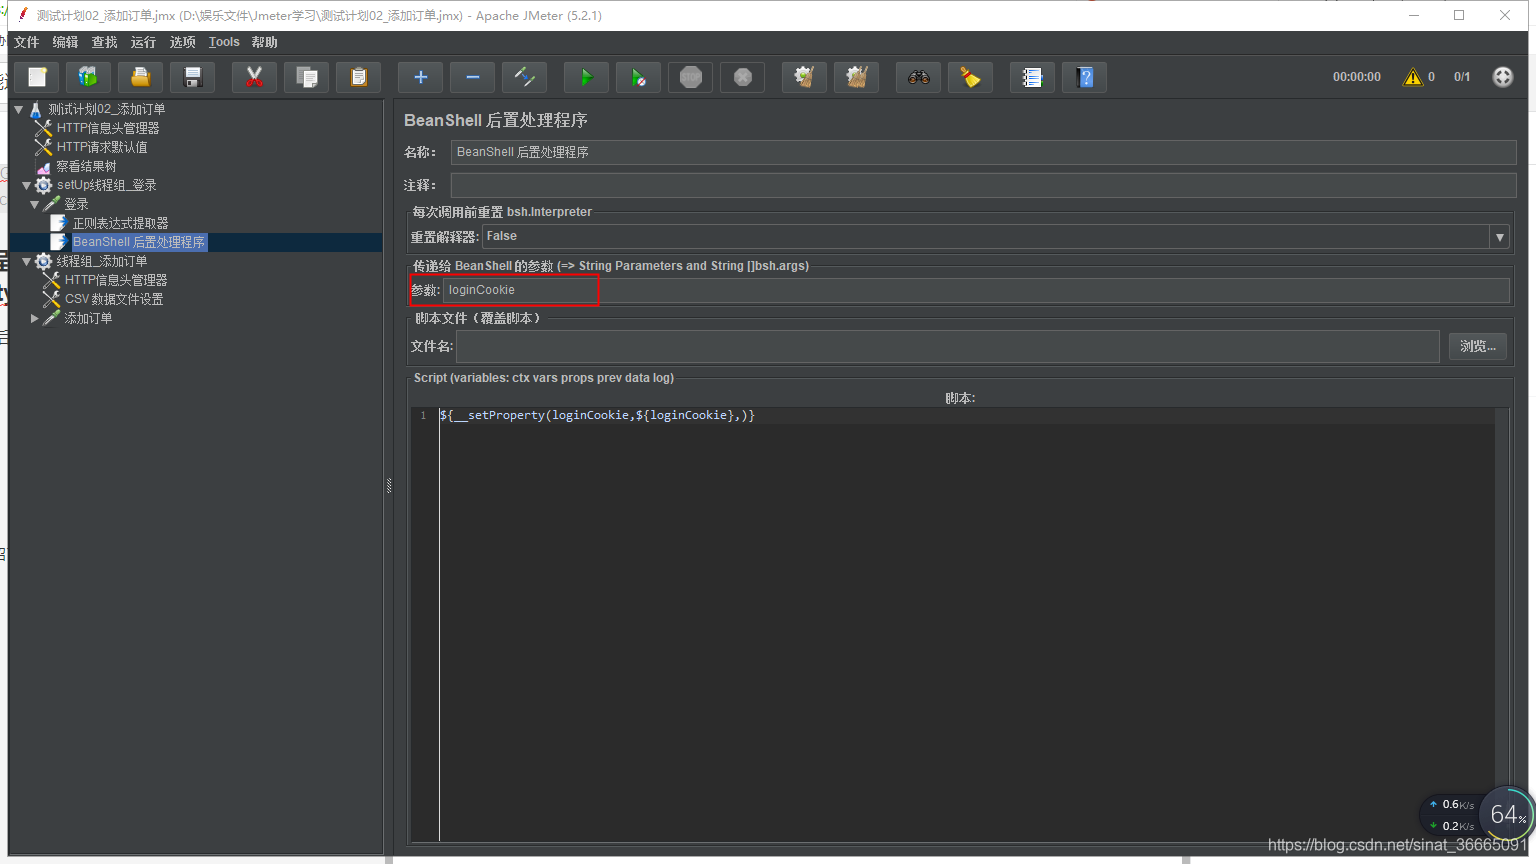Click the remote engines status icon
The image size is (1536, 864).
coord(1503,77)
